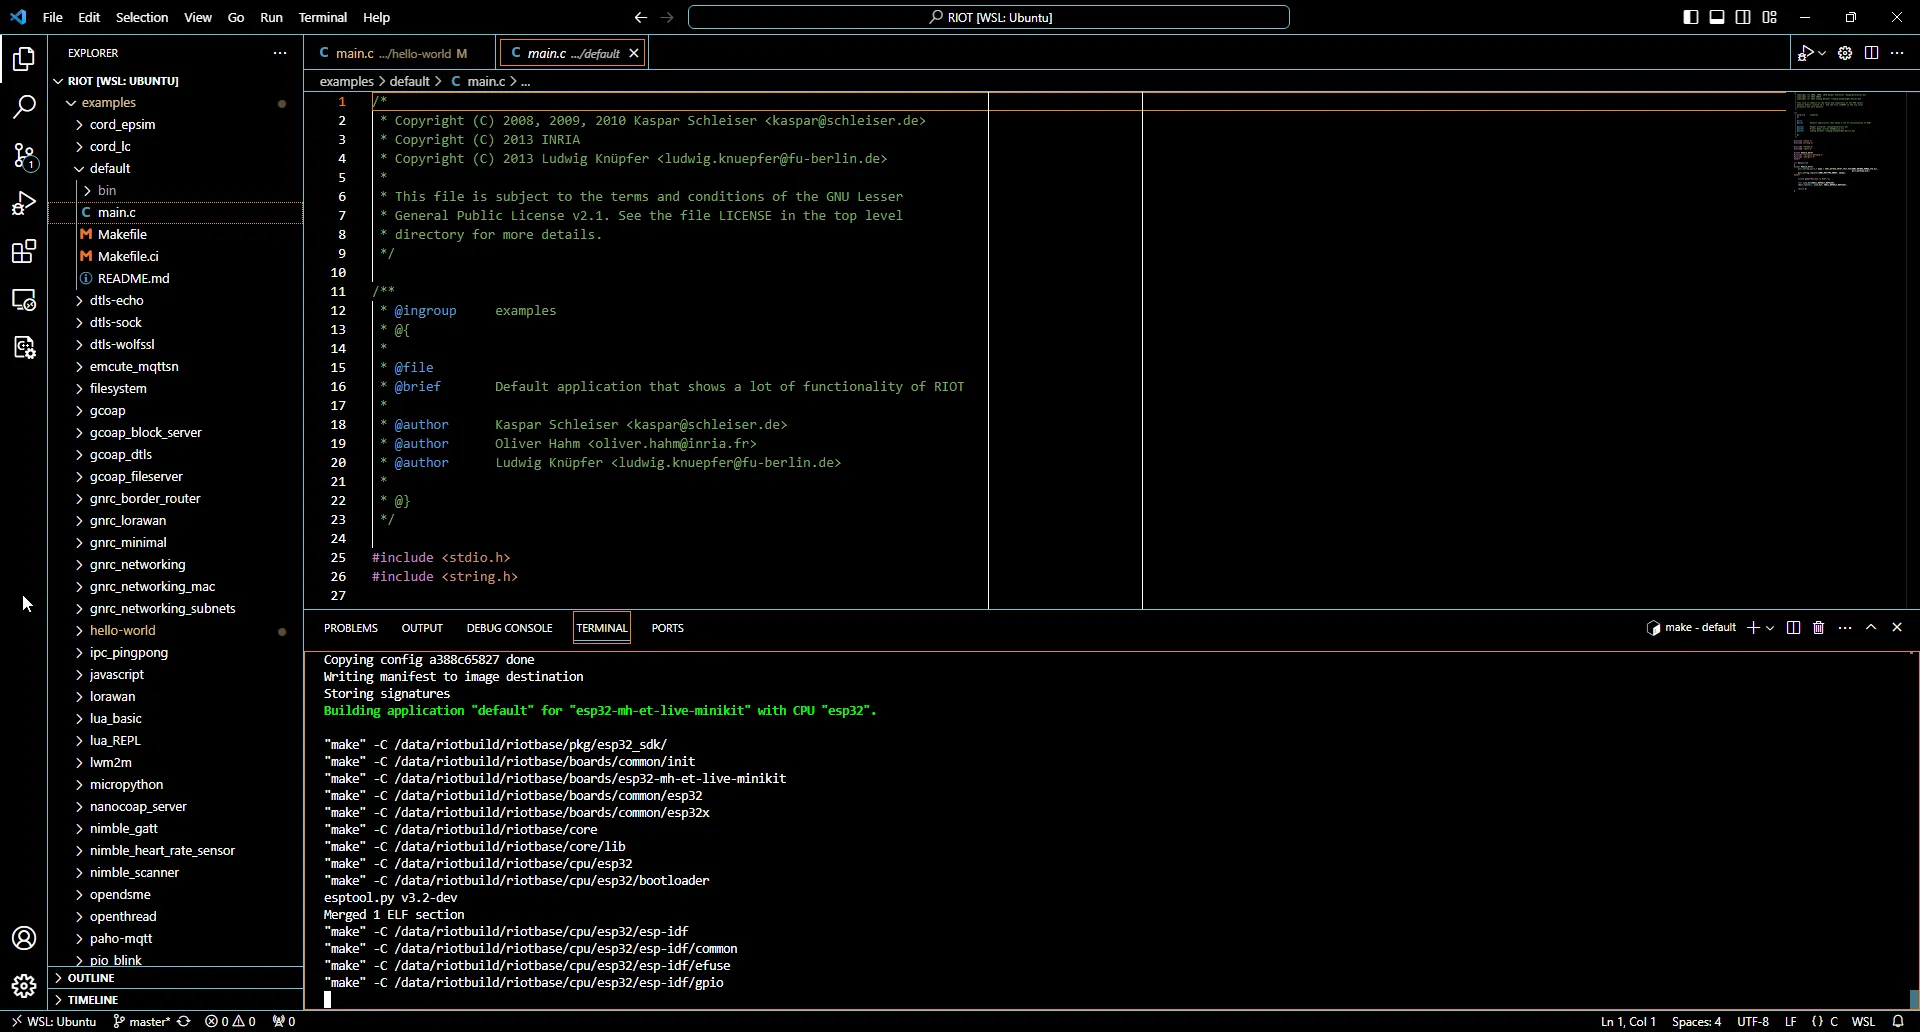Open the WSL: Ubuntu remote indicator
The image size is (1920, 1032).
coord(53,1021)
